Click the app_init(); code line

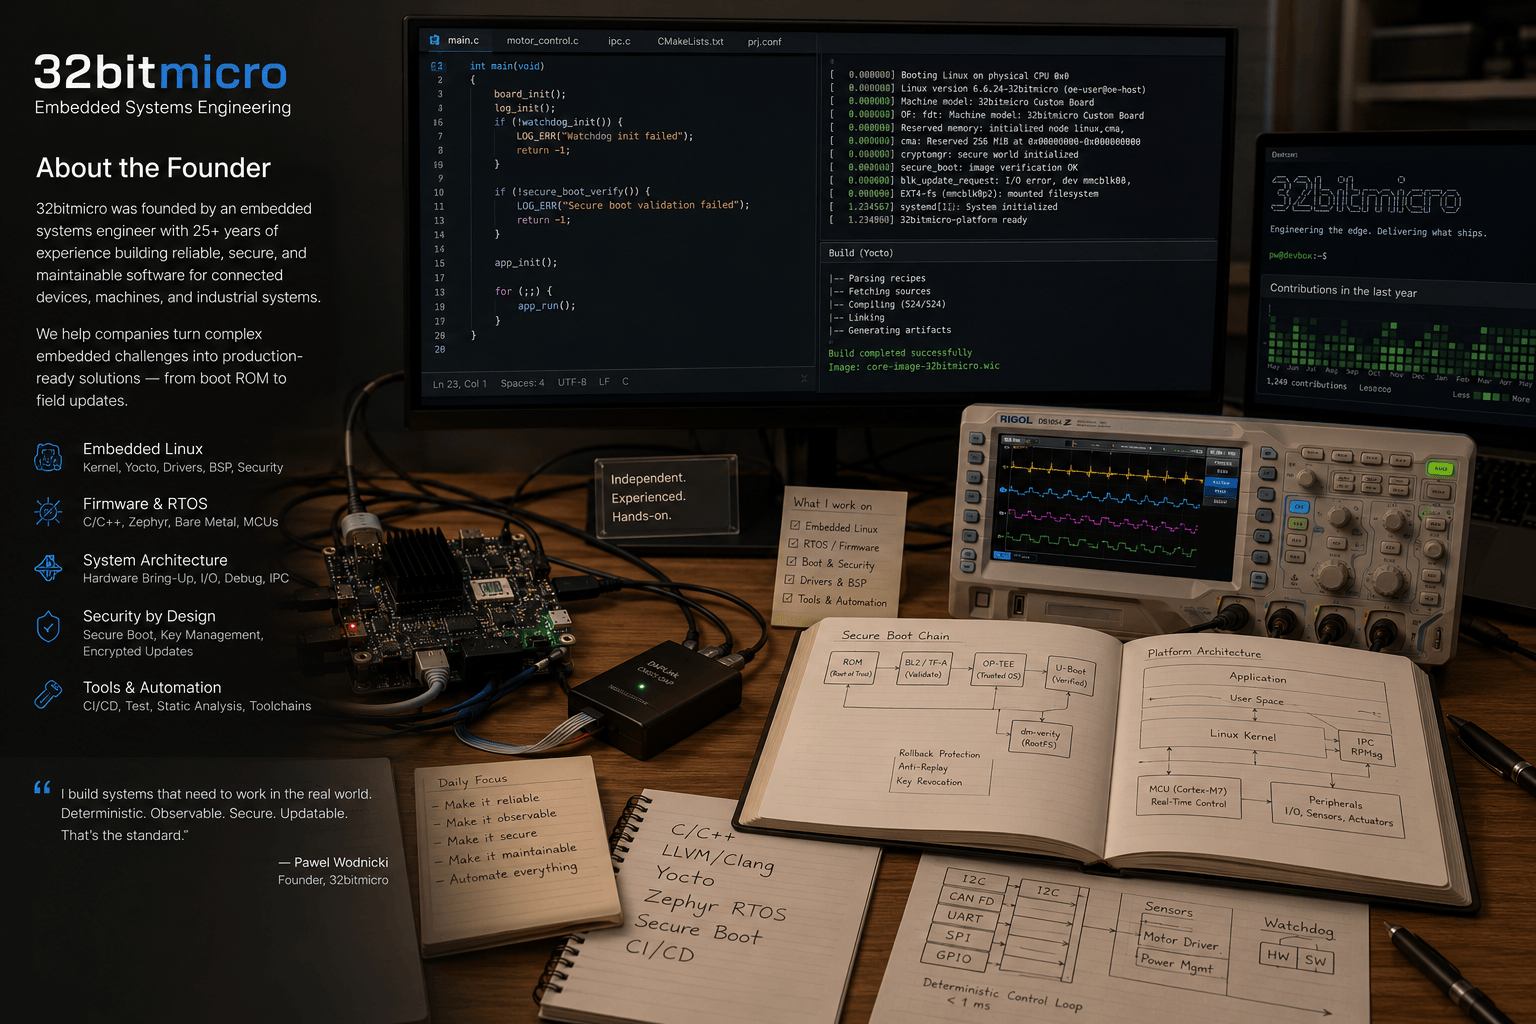pos(526,263)
